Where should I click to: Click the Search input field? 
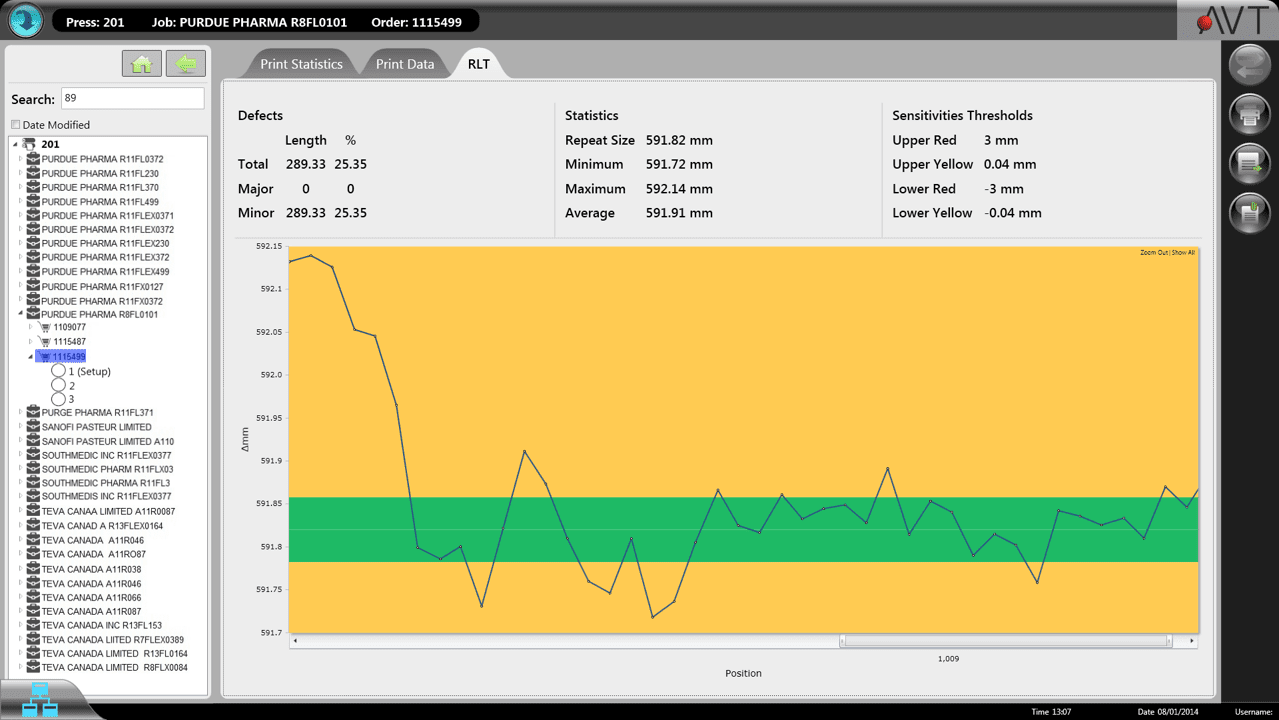point(132,98)
